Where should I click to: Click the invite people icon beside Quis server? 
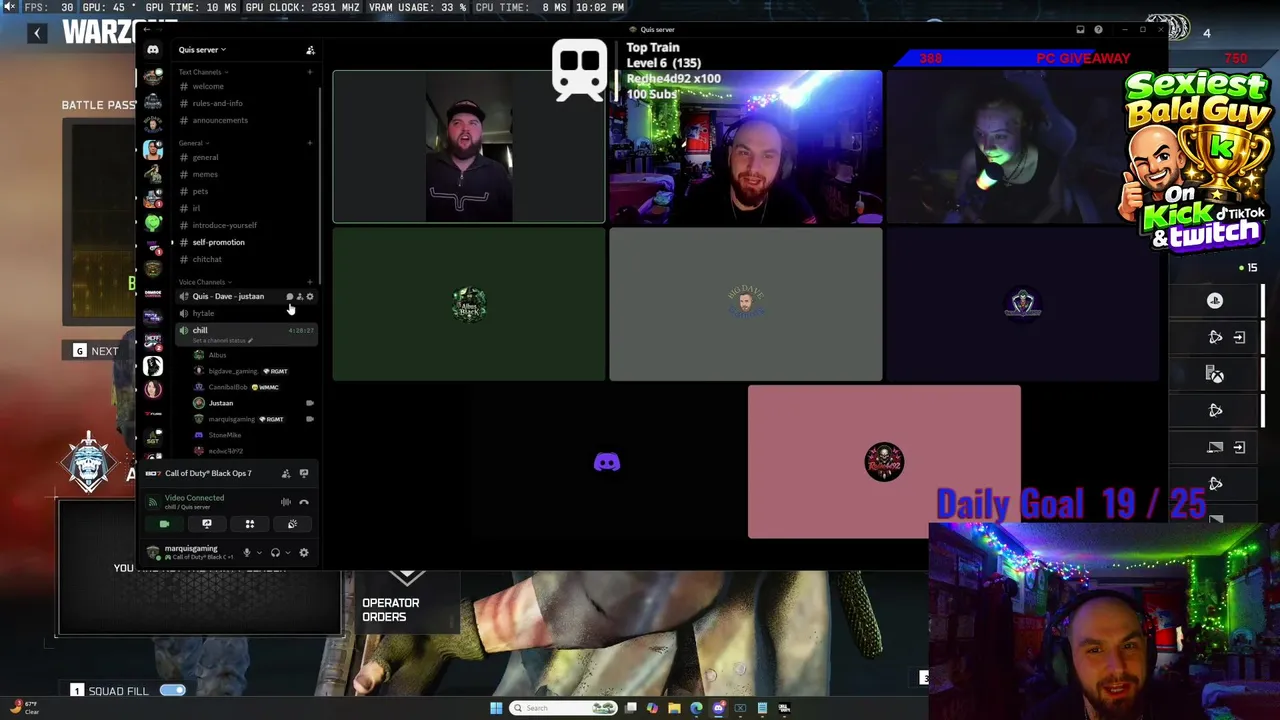pyautogui.click(x=310, y=50)
